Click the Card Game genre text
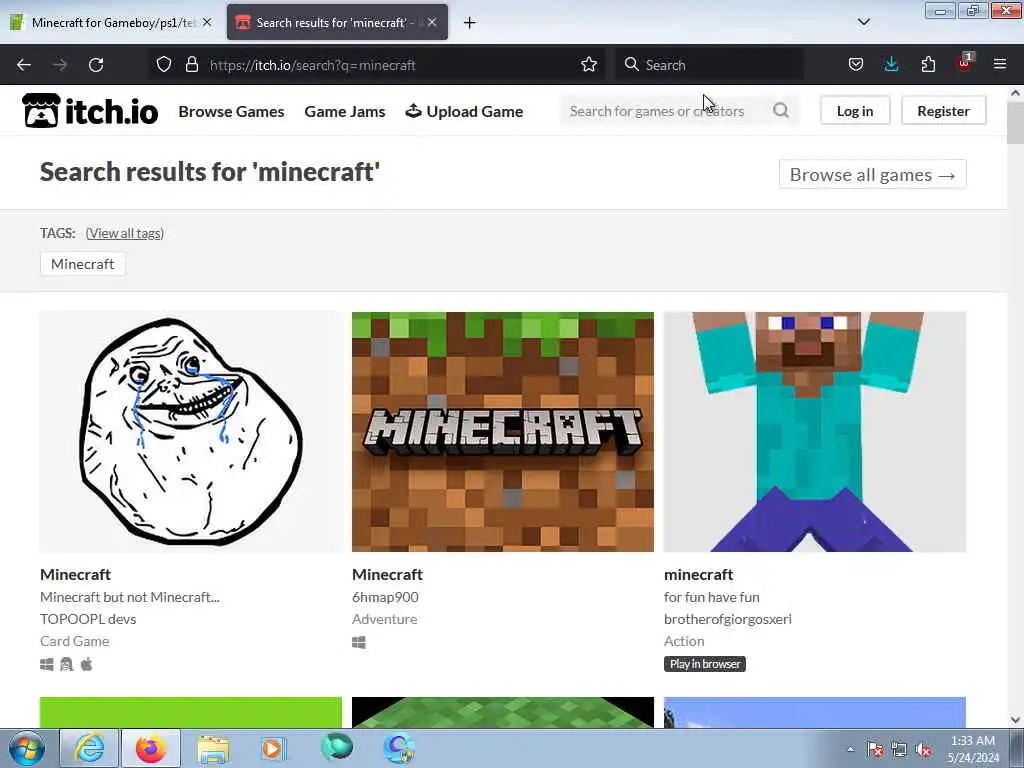This screenshot has height=768, width=1024. (x=74, y=641)
